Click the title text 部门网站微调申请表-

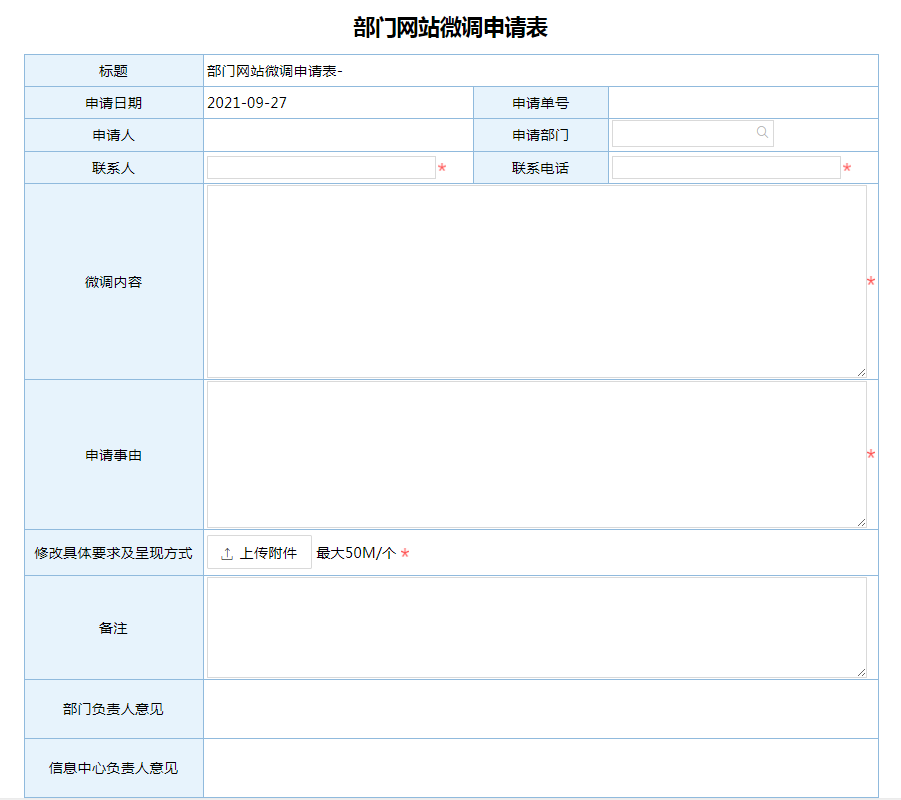point(275,71)
